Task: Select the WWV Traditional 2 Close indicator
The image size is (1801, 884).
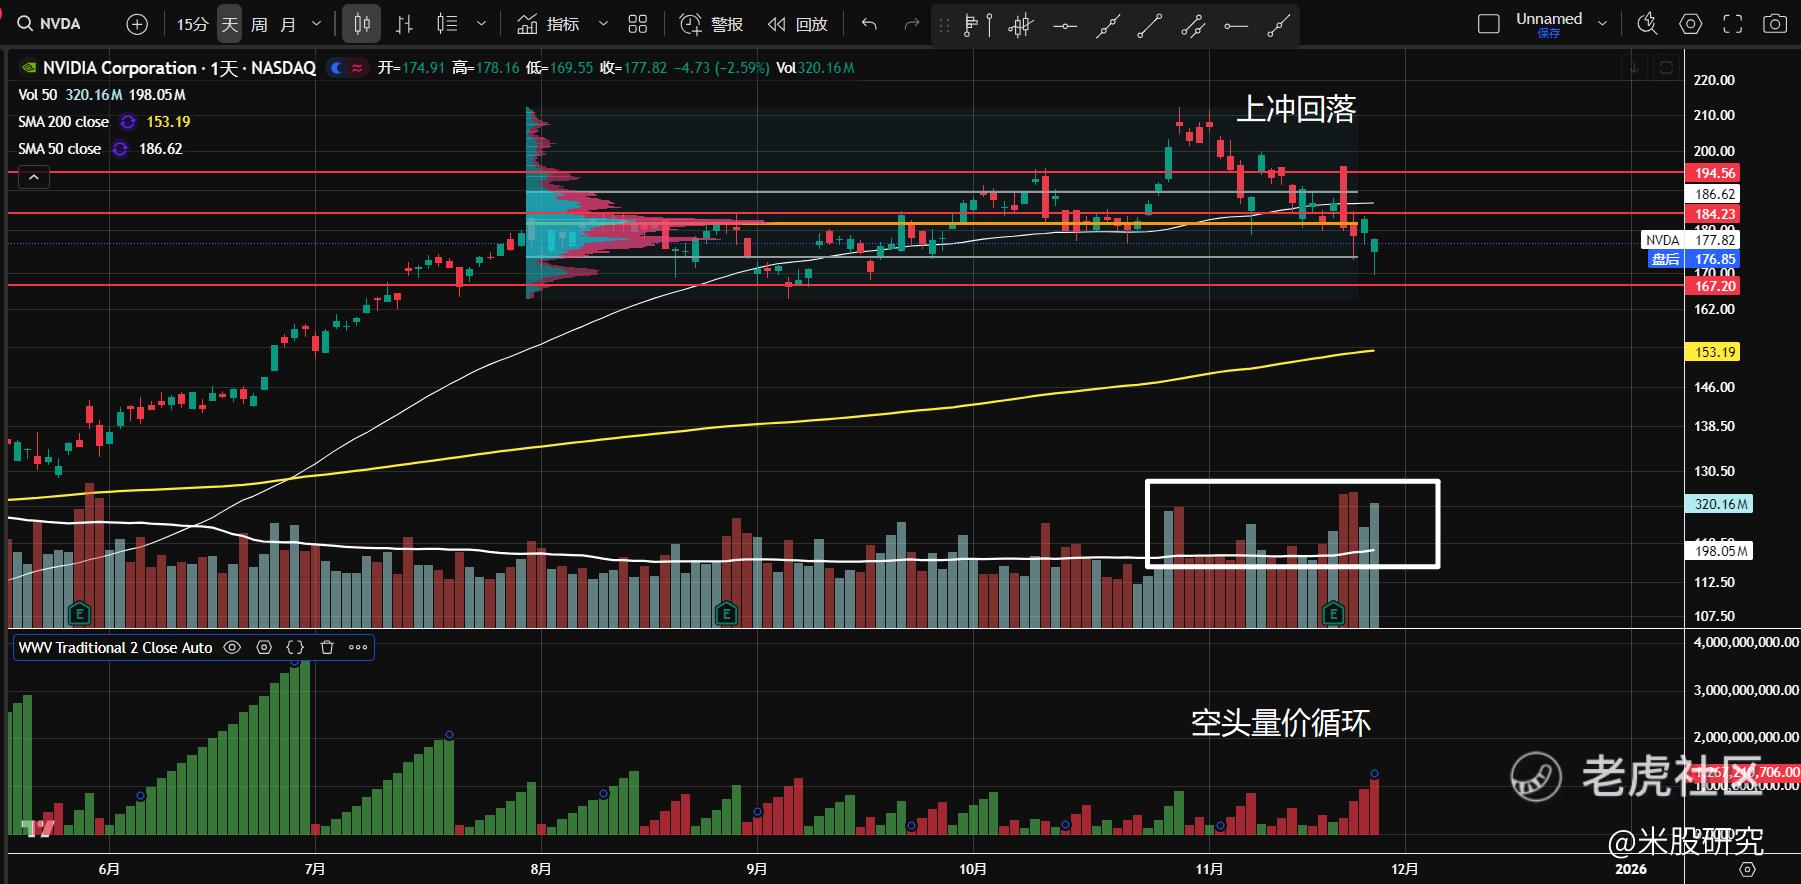Action: (115, 648)
